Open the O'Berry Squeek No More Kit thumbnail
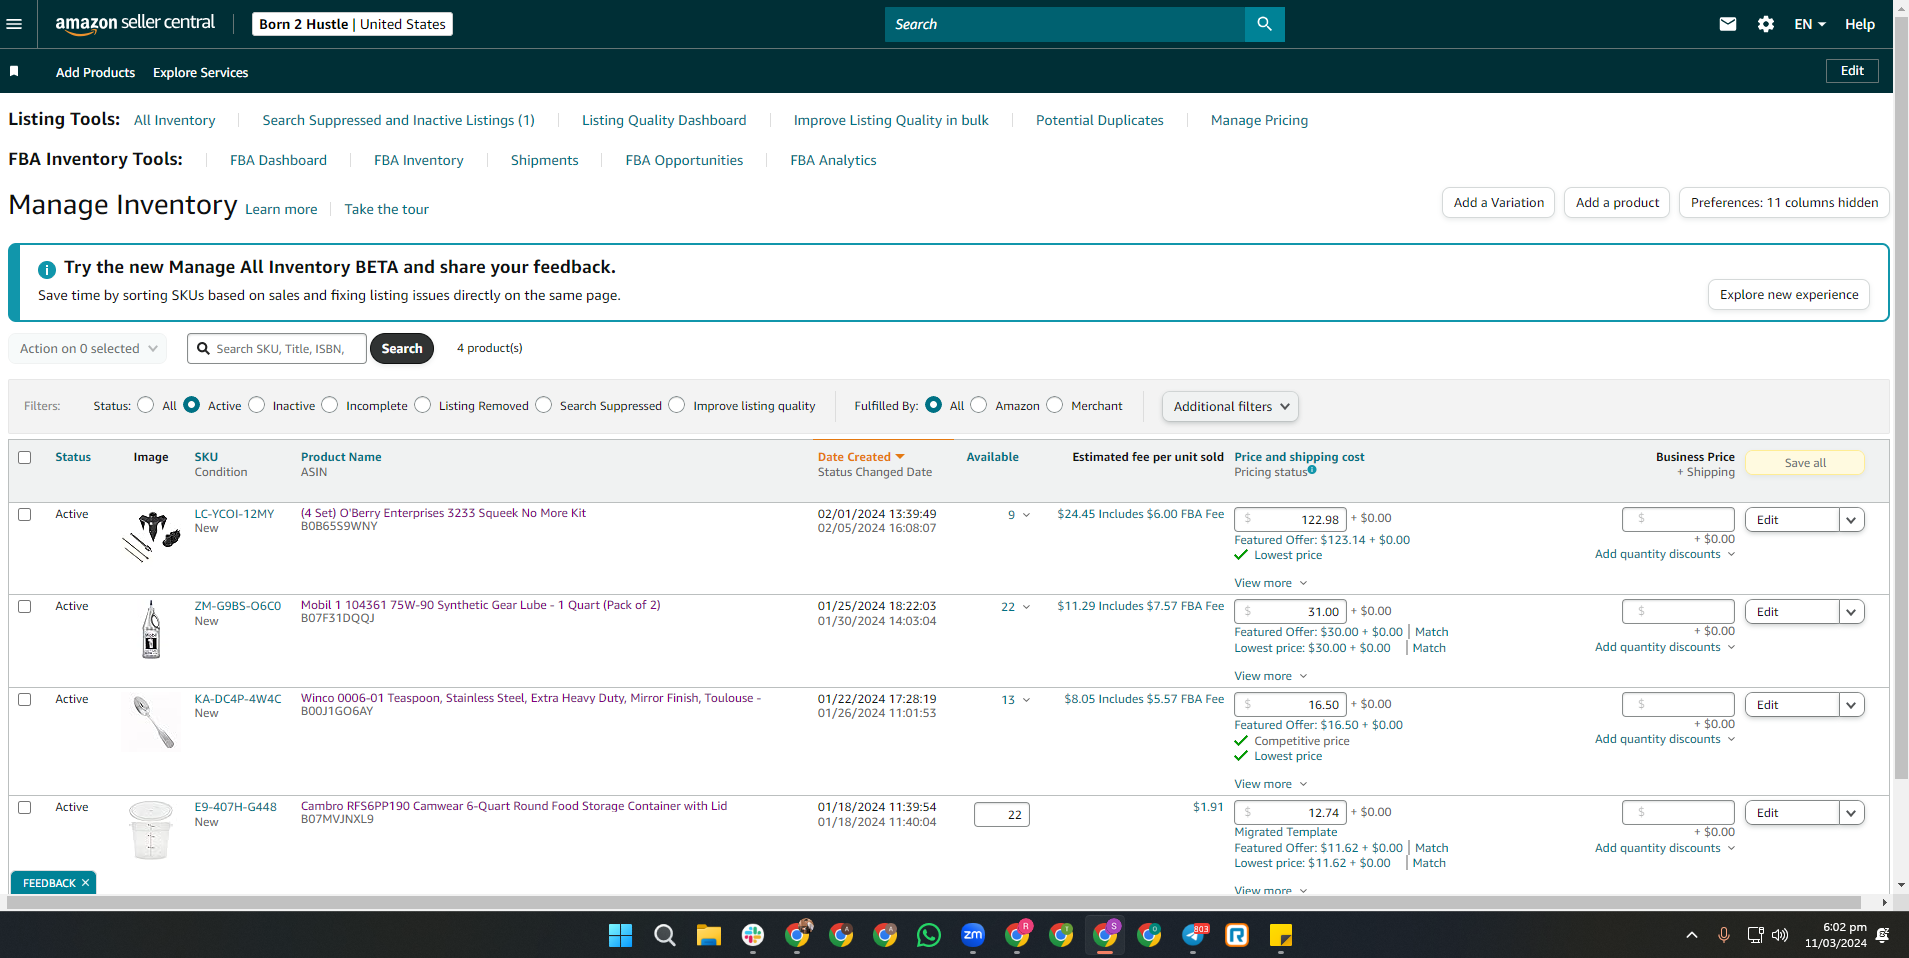This screenshot has width=1909, height=958. tap(152, 535)
